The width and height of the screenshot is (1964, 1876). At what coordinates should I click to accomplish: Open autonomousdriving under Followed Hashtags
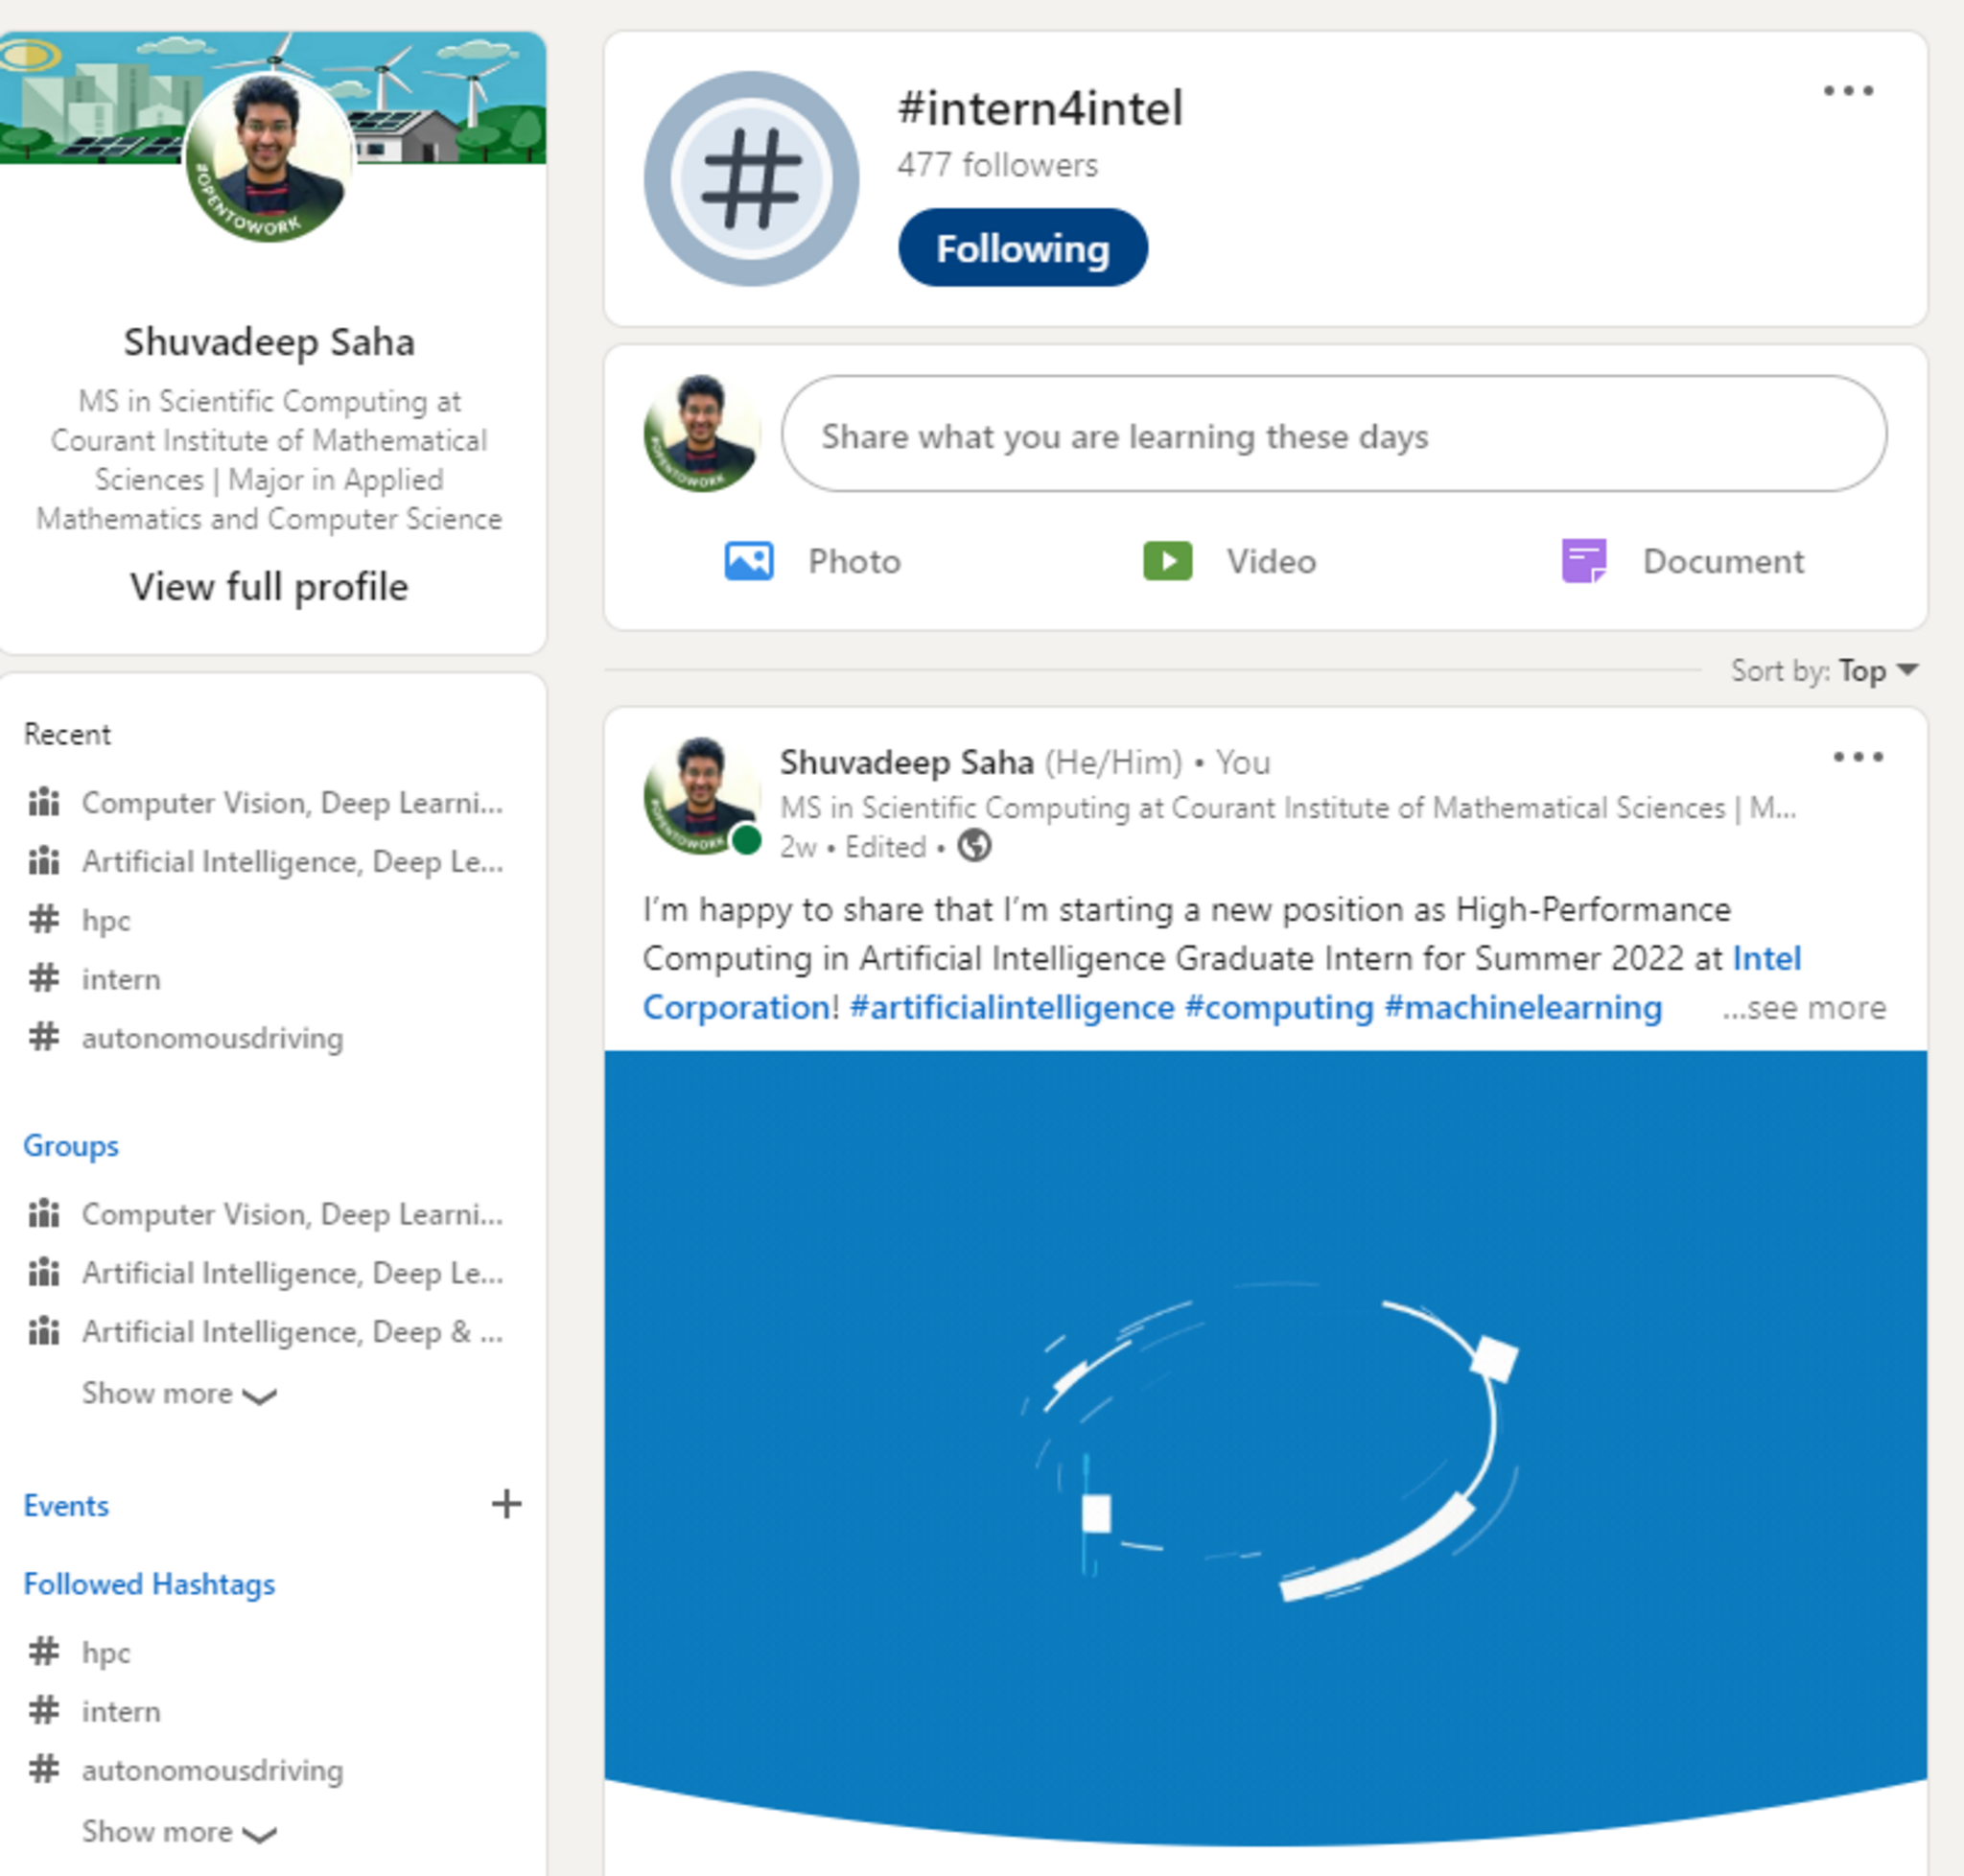(x=212, y=1770)
